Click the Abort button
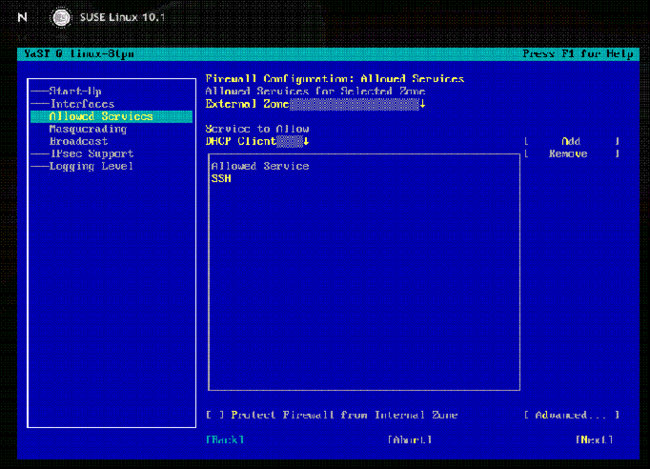This screenshot has height=469, width=650. [x=410, y=440]
